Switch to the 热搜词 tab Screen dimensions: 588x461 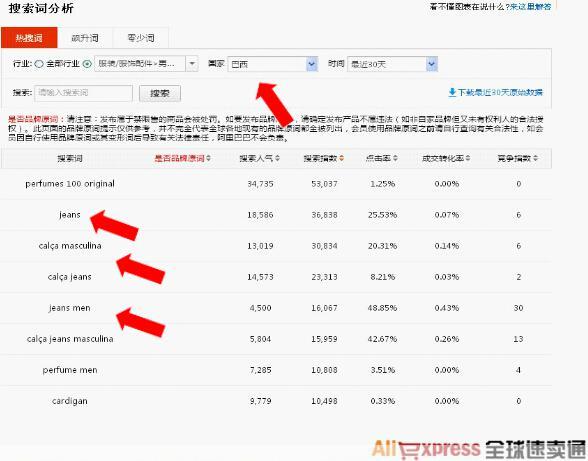click(29, 38)
